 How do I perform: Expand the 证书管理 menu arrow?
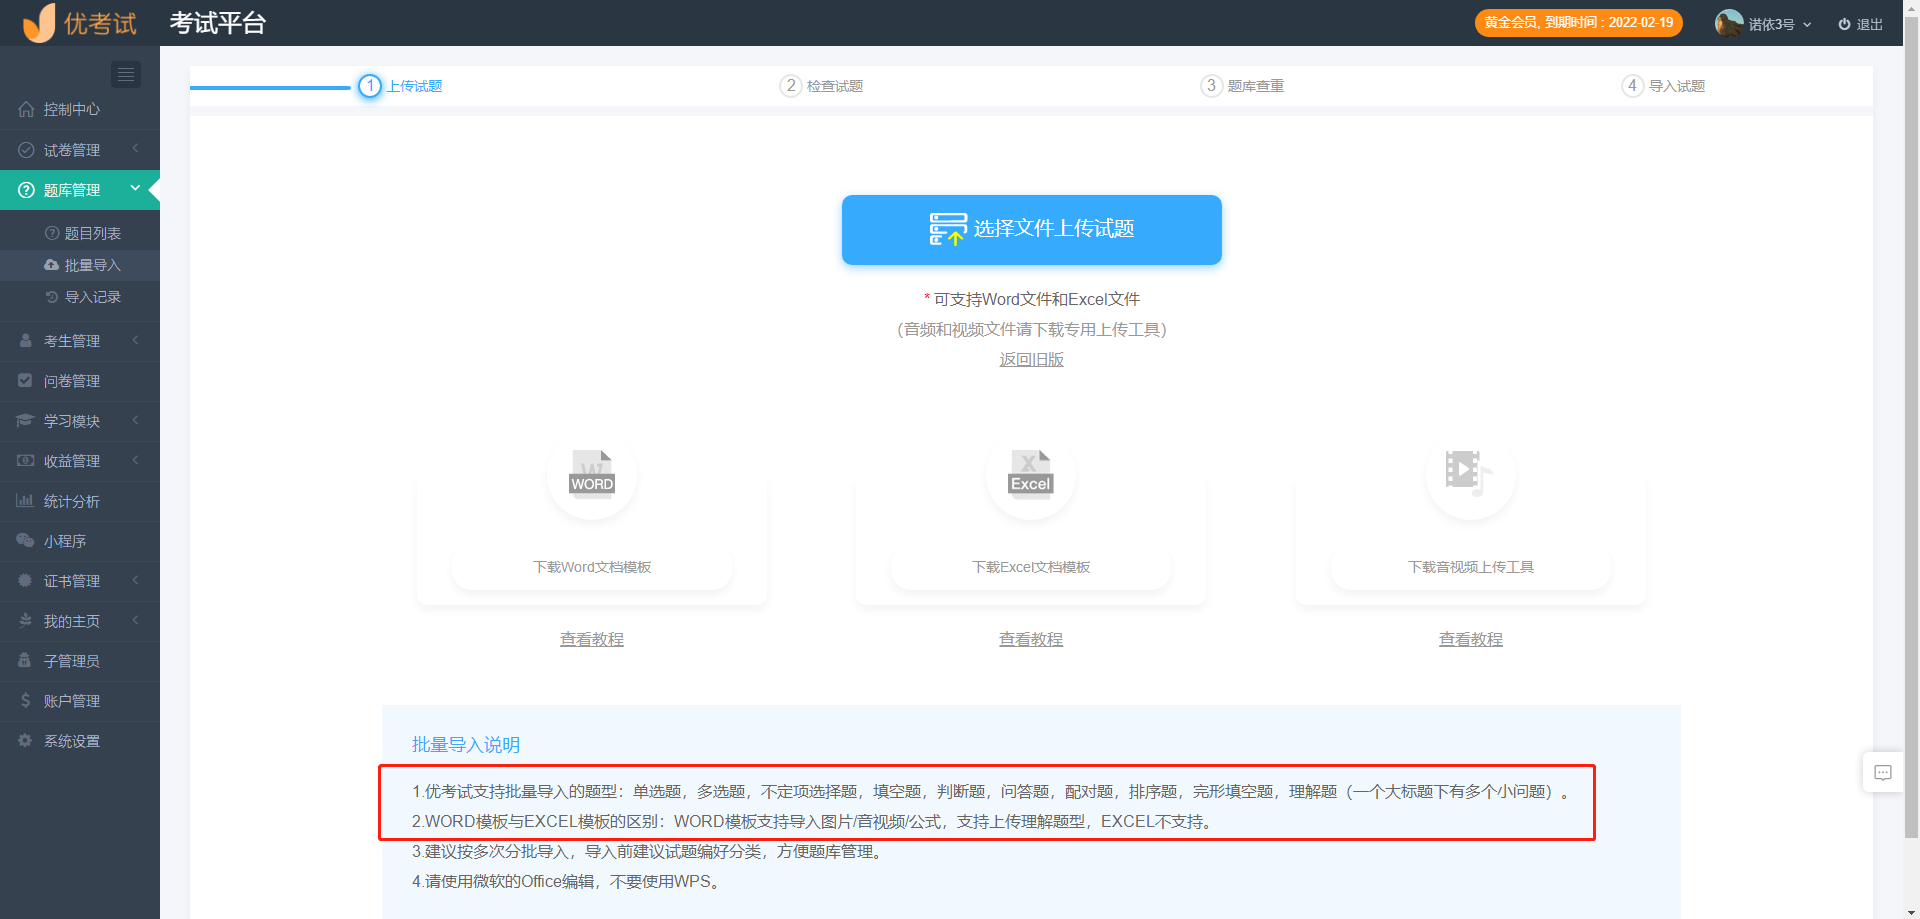[135, 580]
